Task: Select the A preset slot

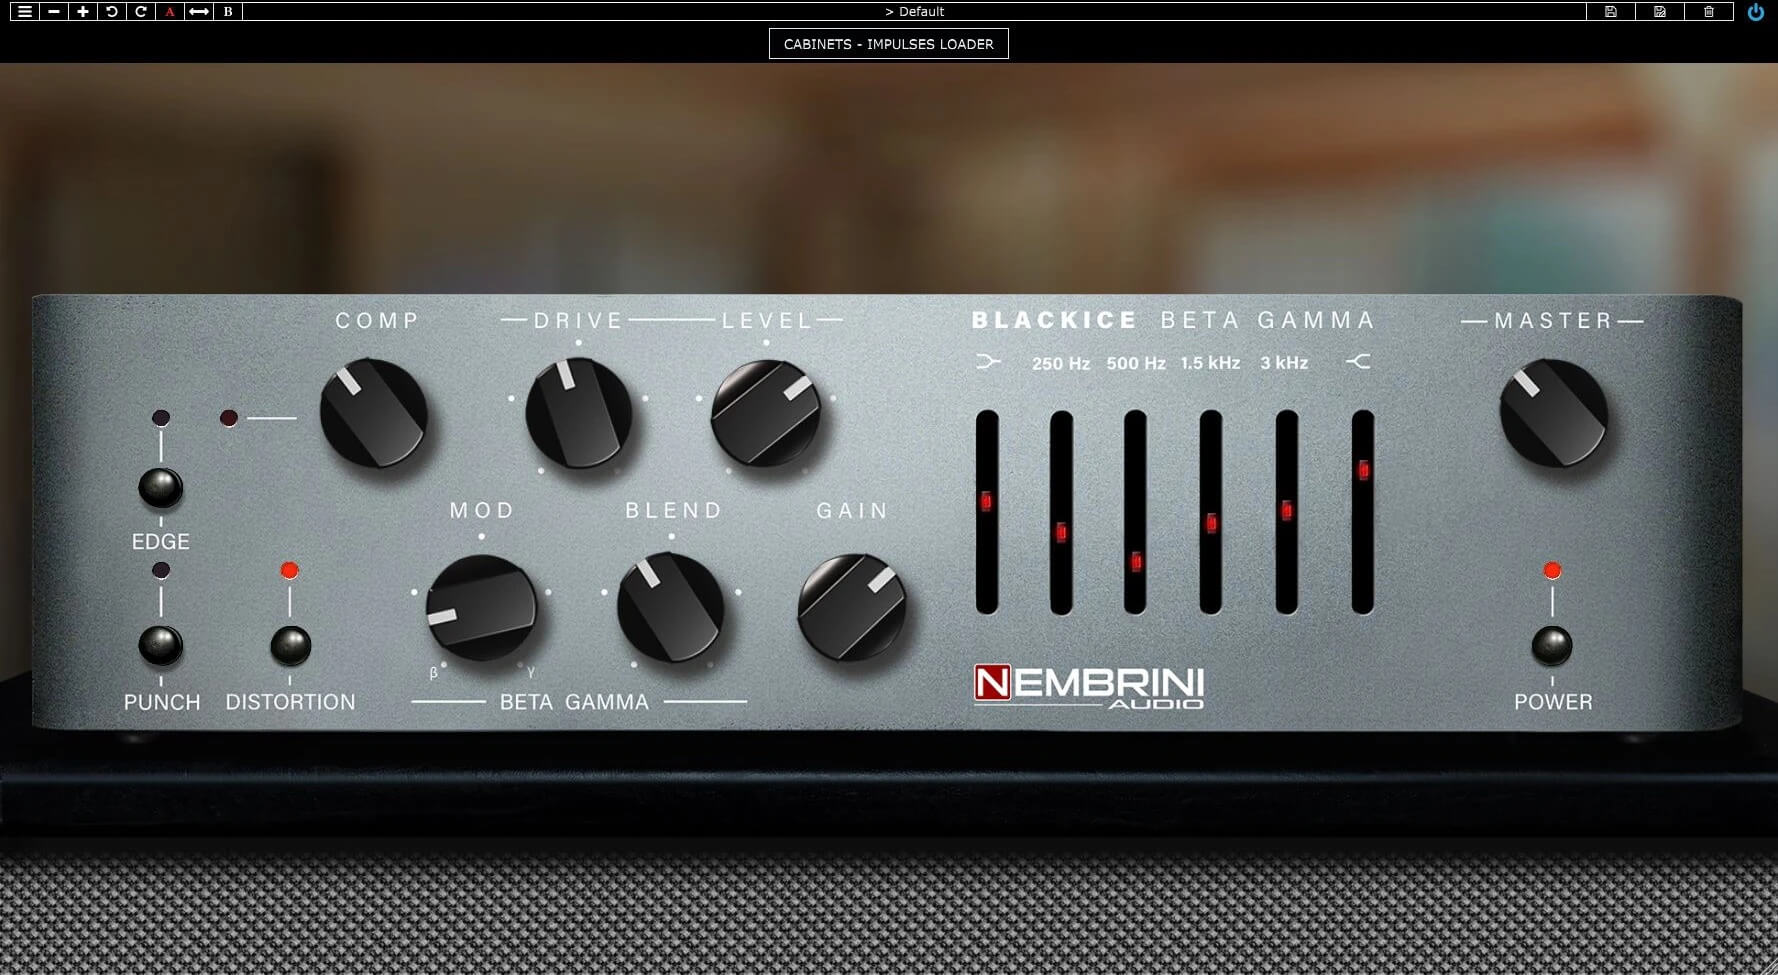Action: 170,12
